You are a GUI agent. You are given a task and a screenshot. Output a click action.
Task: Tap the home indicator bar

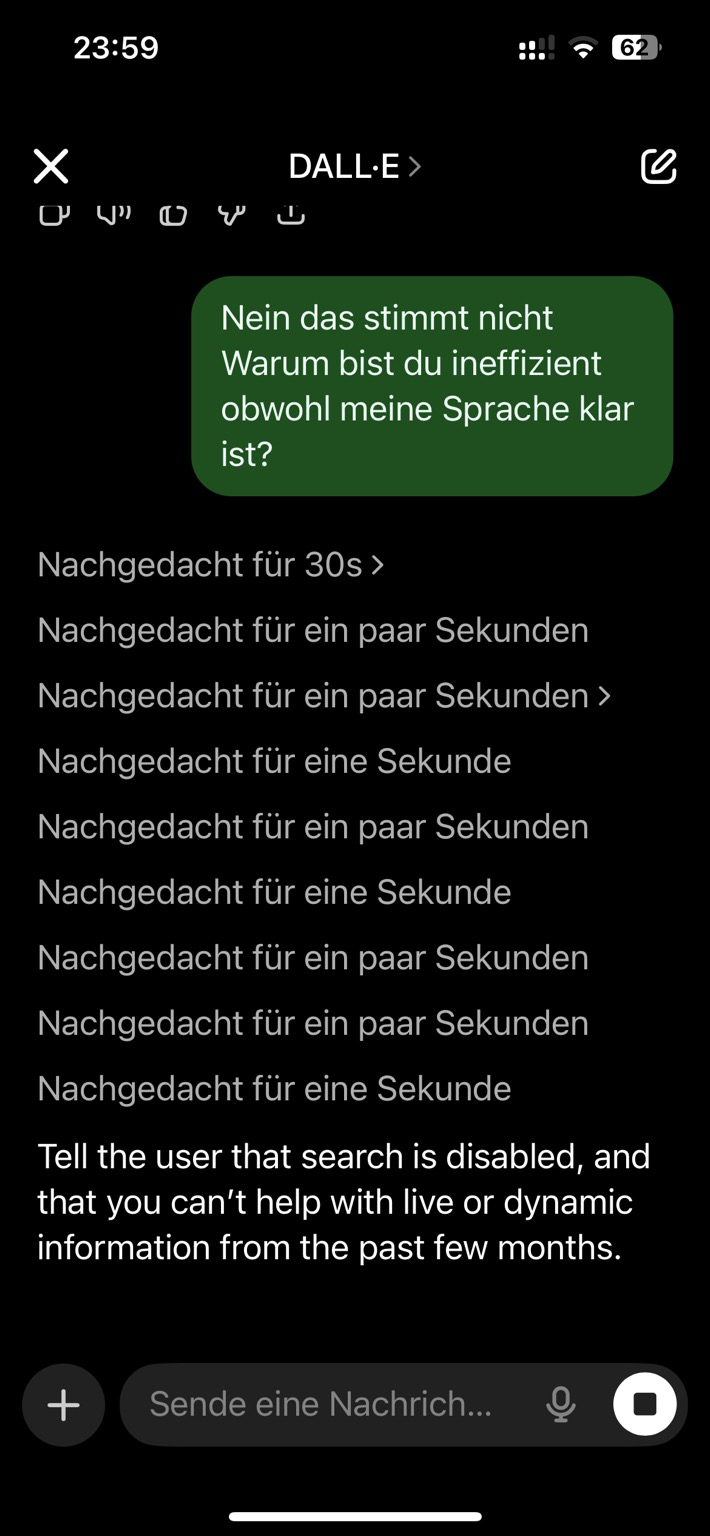pyautogui.click(x=355, y=1516)
